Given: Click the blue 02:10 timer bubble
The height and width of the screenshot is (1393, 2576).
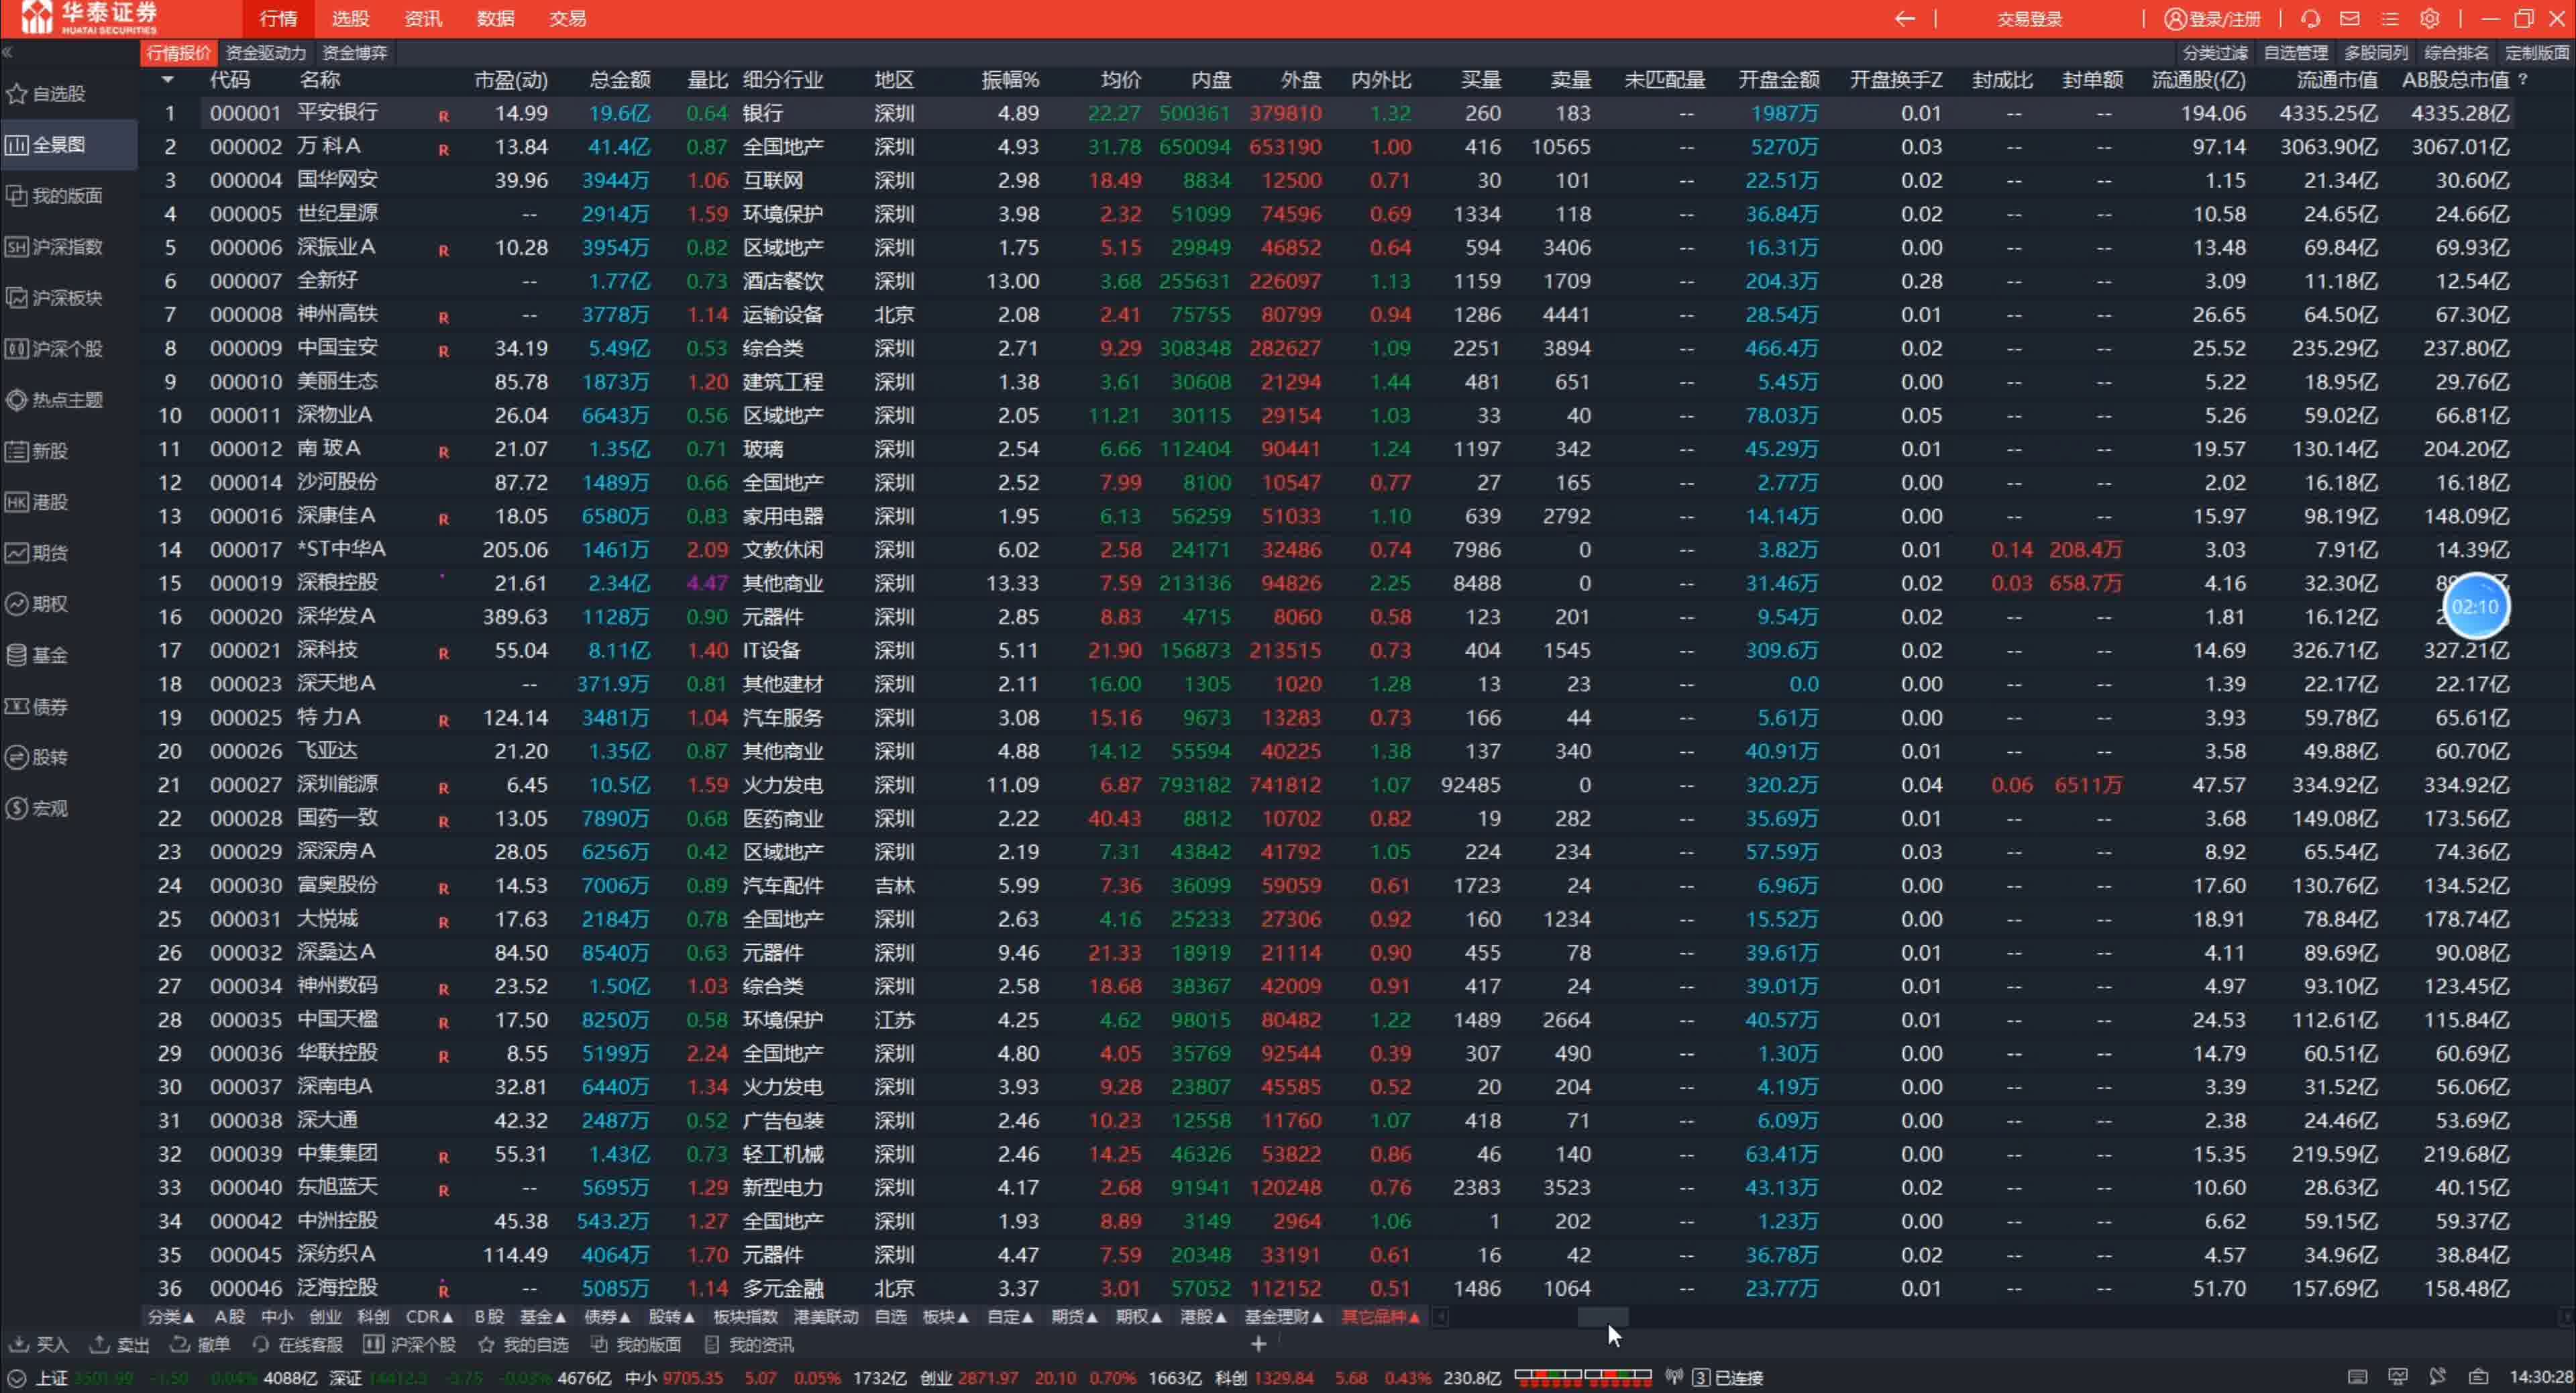Looking at the screenshot, I should pyautogui.click(x=2475, y=607).
